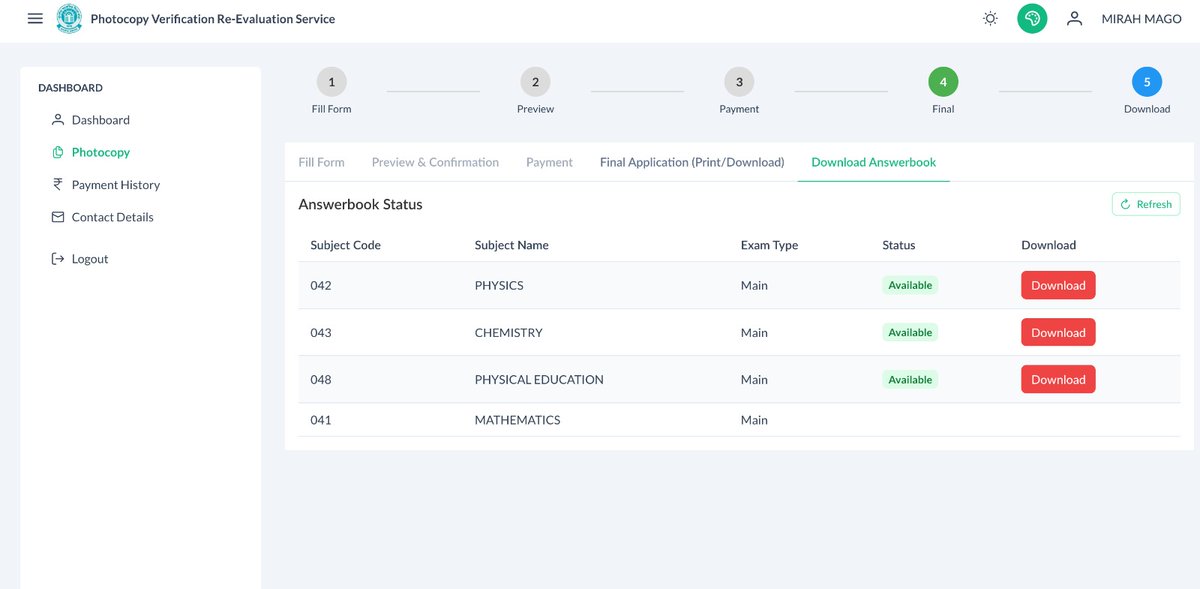Click the Status column header
Screen dimensions: 1200x589
(898, 245)
